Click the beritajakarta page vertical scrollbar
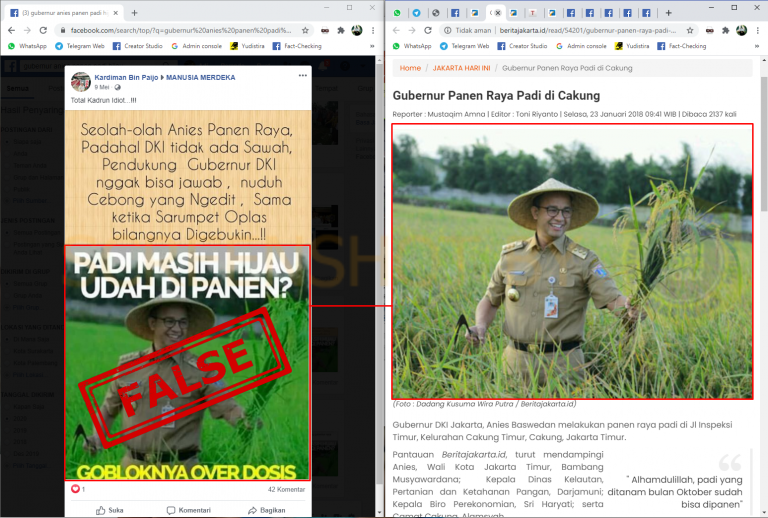This screenshot has width=768, height=518. pyautogui.click(x=764, y=142)
